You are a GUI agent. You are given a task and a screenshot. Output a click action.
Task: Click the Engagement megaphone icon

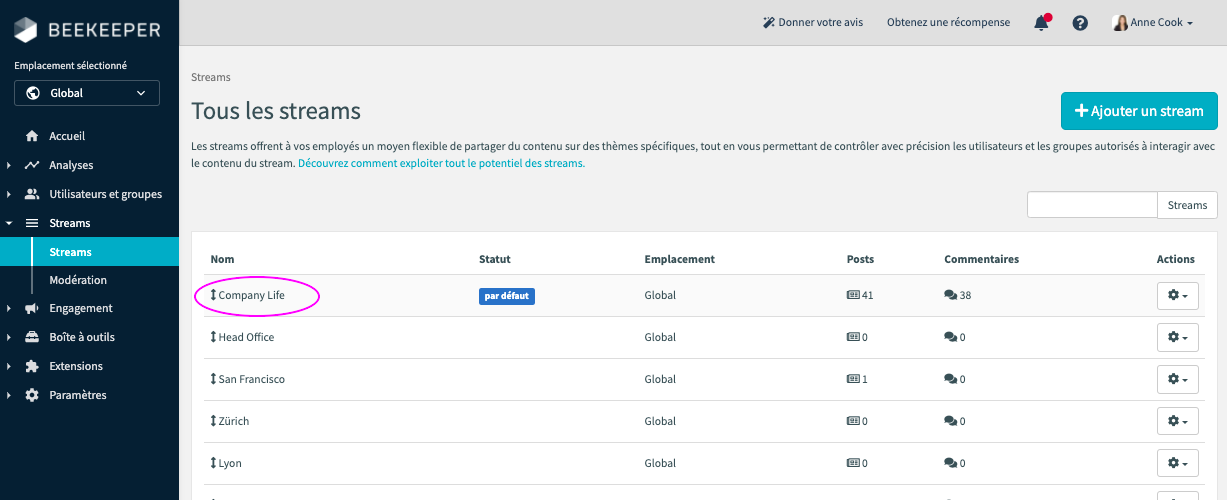tap(32, 308)
